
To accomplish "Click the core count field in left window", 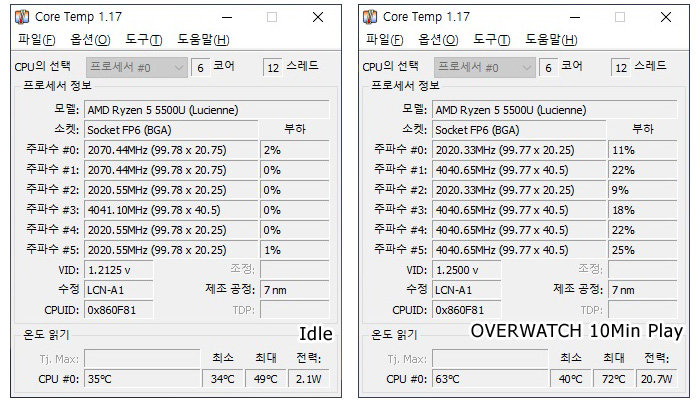I will [x=200, y=67].
